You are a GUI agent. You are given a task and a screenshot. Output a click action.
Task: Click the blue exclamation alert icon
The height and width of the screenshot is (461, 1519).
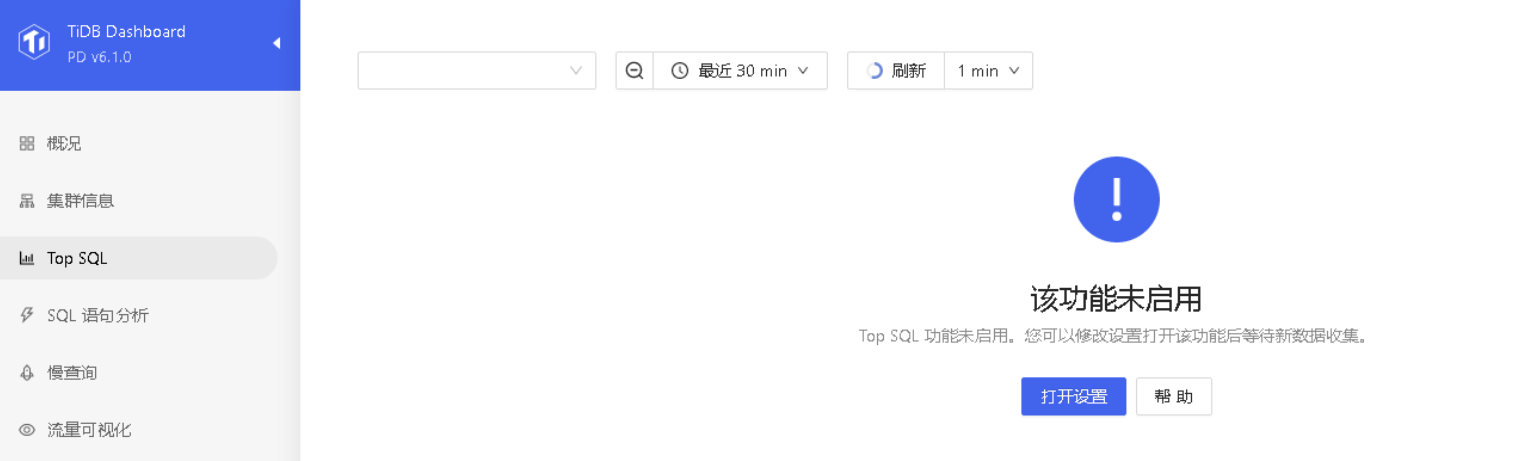click(1116, 199)
